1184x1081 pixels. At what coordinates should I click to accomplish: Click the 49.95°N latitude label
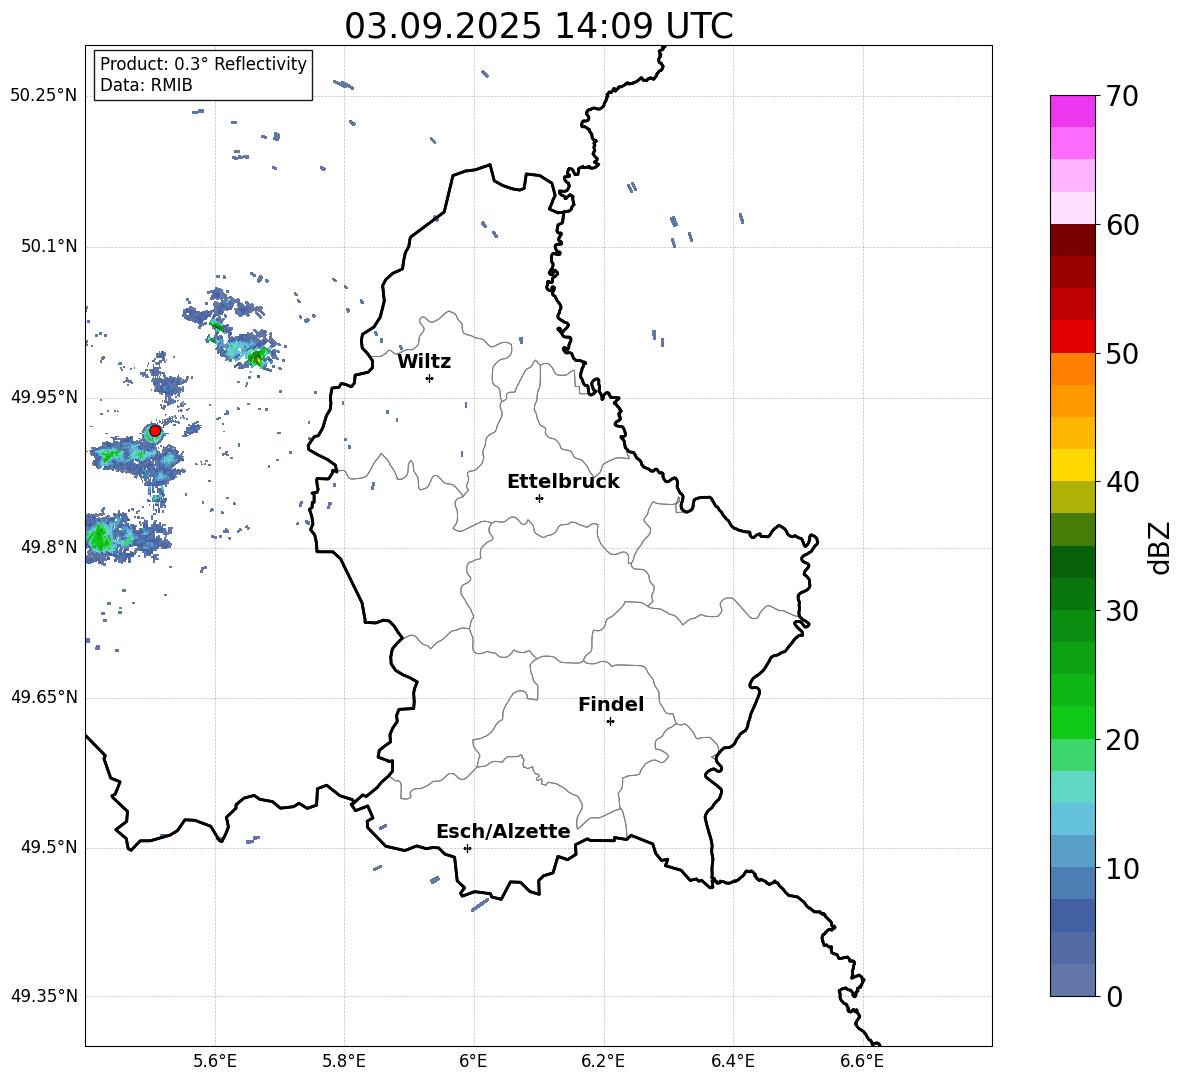click(44, 396)
